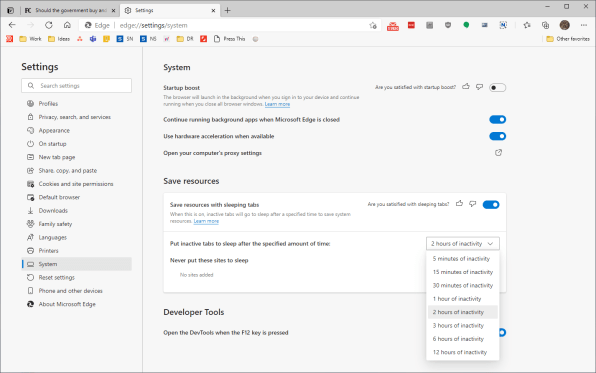Viewport: 596px width, 373px height.
Task: Toggle the DevTools F12 key switch
Action: [502, 332]
